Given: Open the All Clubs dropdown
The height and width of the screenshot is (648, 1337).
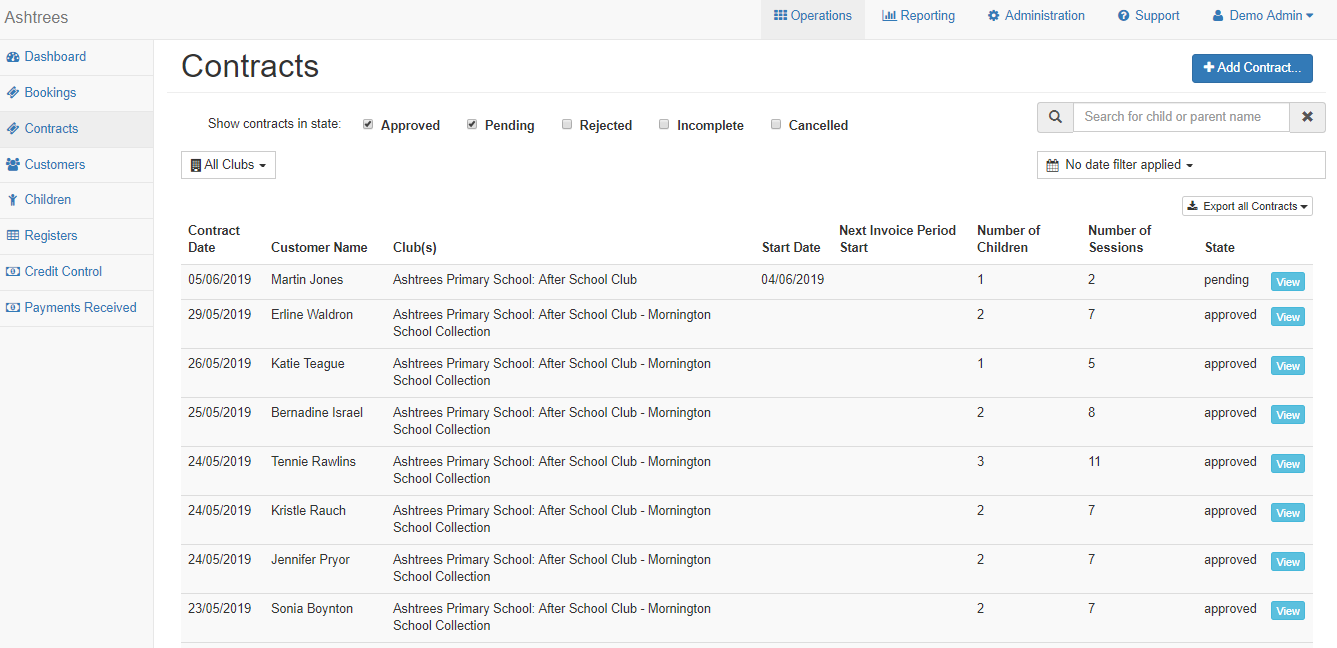Looking at the screenshot, I should (228, 165).
